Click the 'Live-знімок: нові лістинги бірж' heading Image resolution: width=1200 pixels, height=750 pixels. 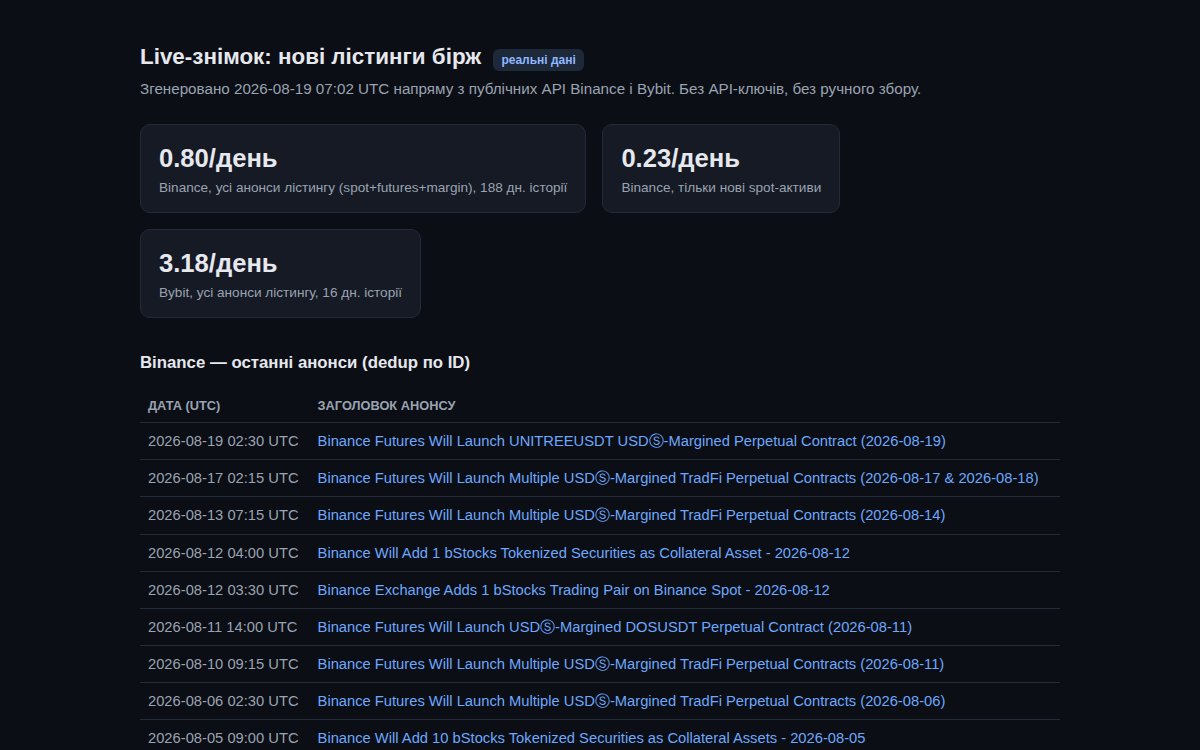(311, 58)
